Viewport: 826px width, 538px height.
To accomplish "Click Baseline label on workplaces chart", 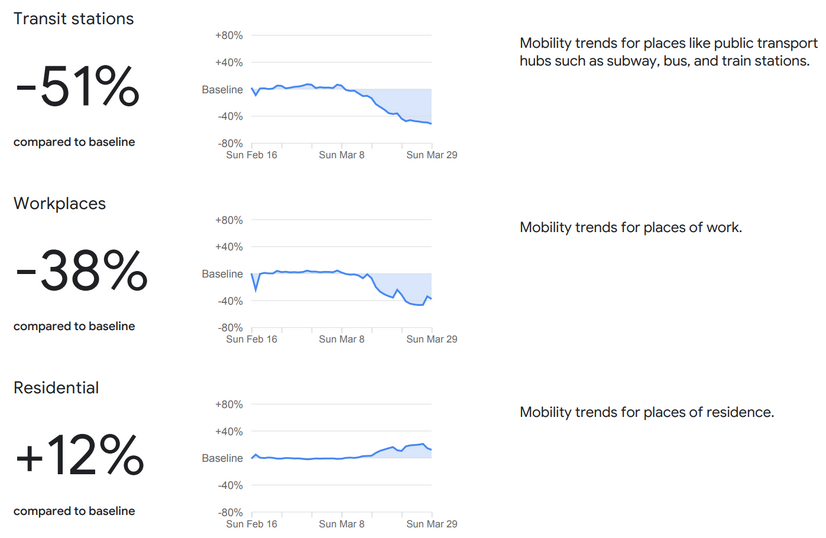I will pos(222,274).
